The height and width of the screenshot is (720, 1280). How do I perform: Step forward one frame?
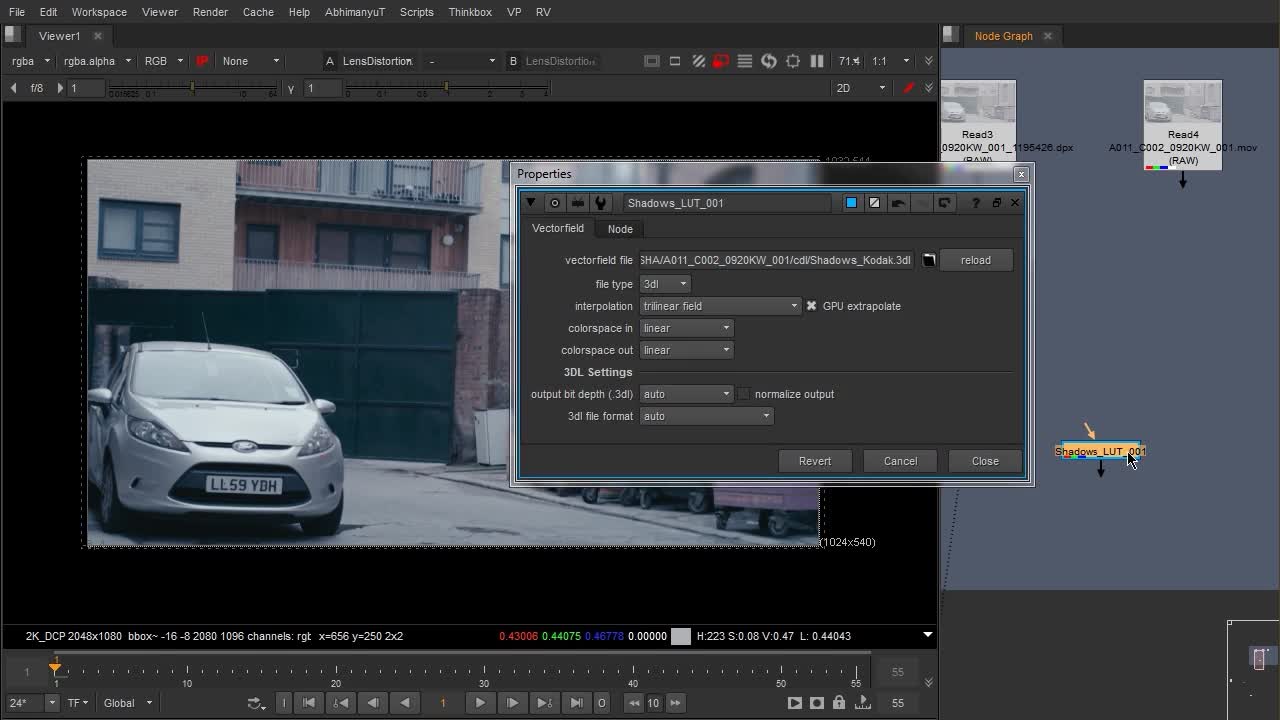(512, 703)
